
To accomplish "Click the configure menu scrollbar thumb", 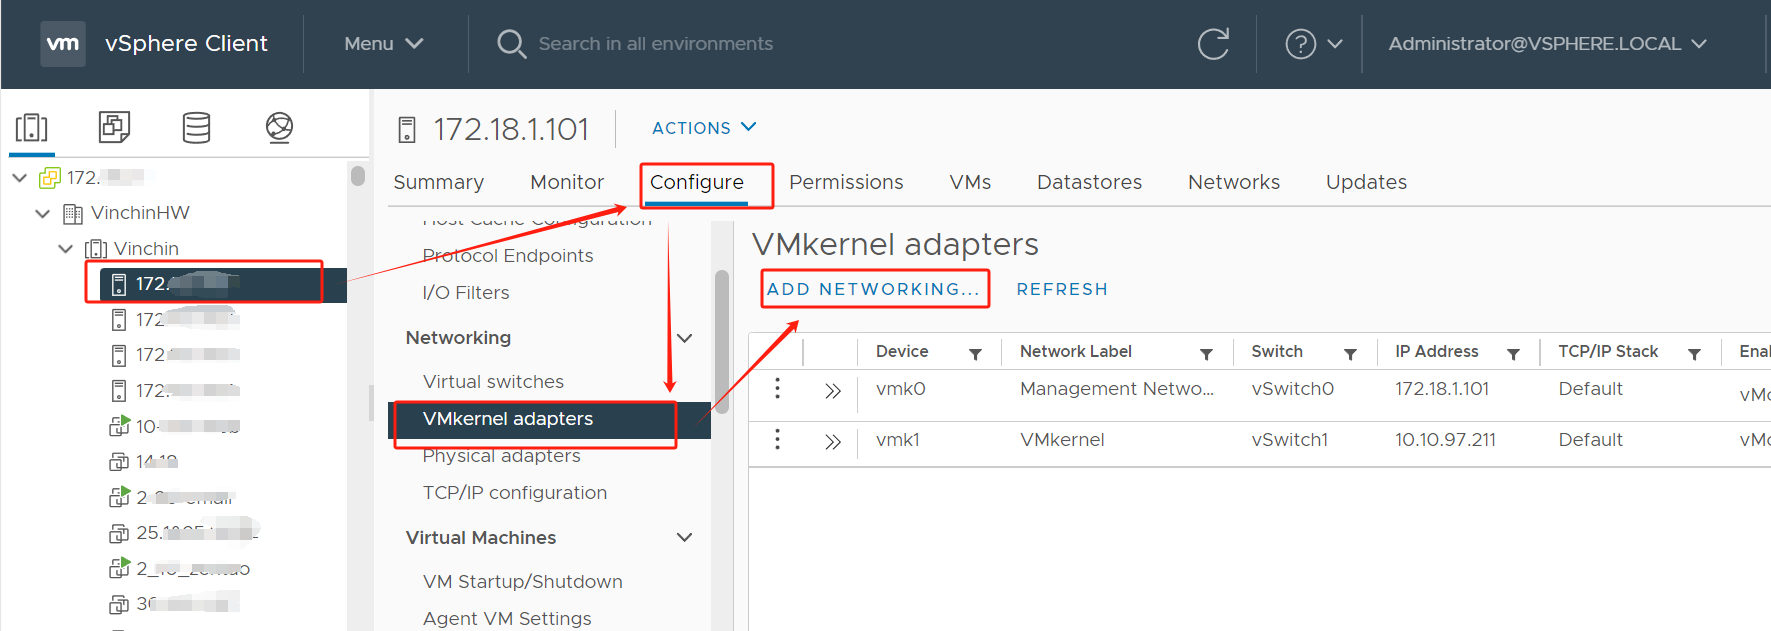I will pyautogui.click(x=722, y=342).
